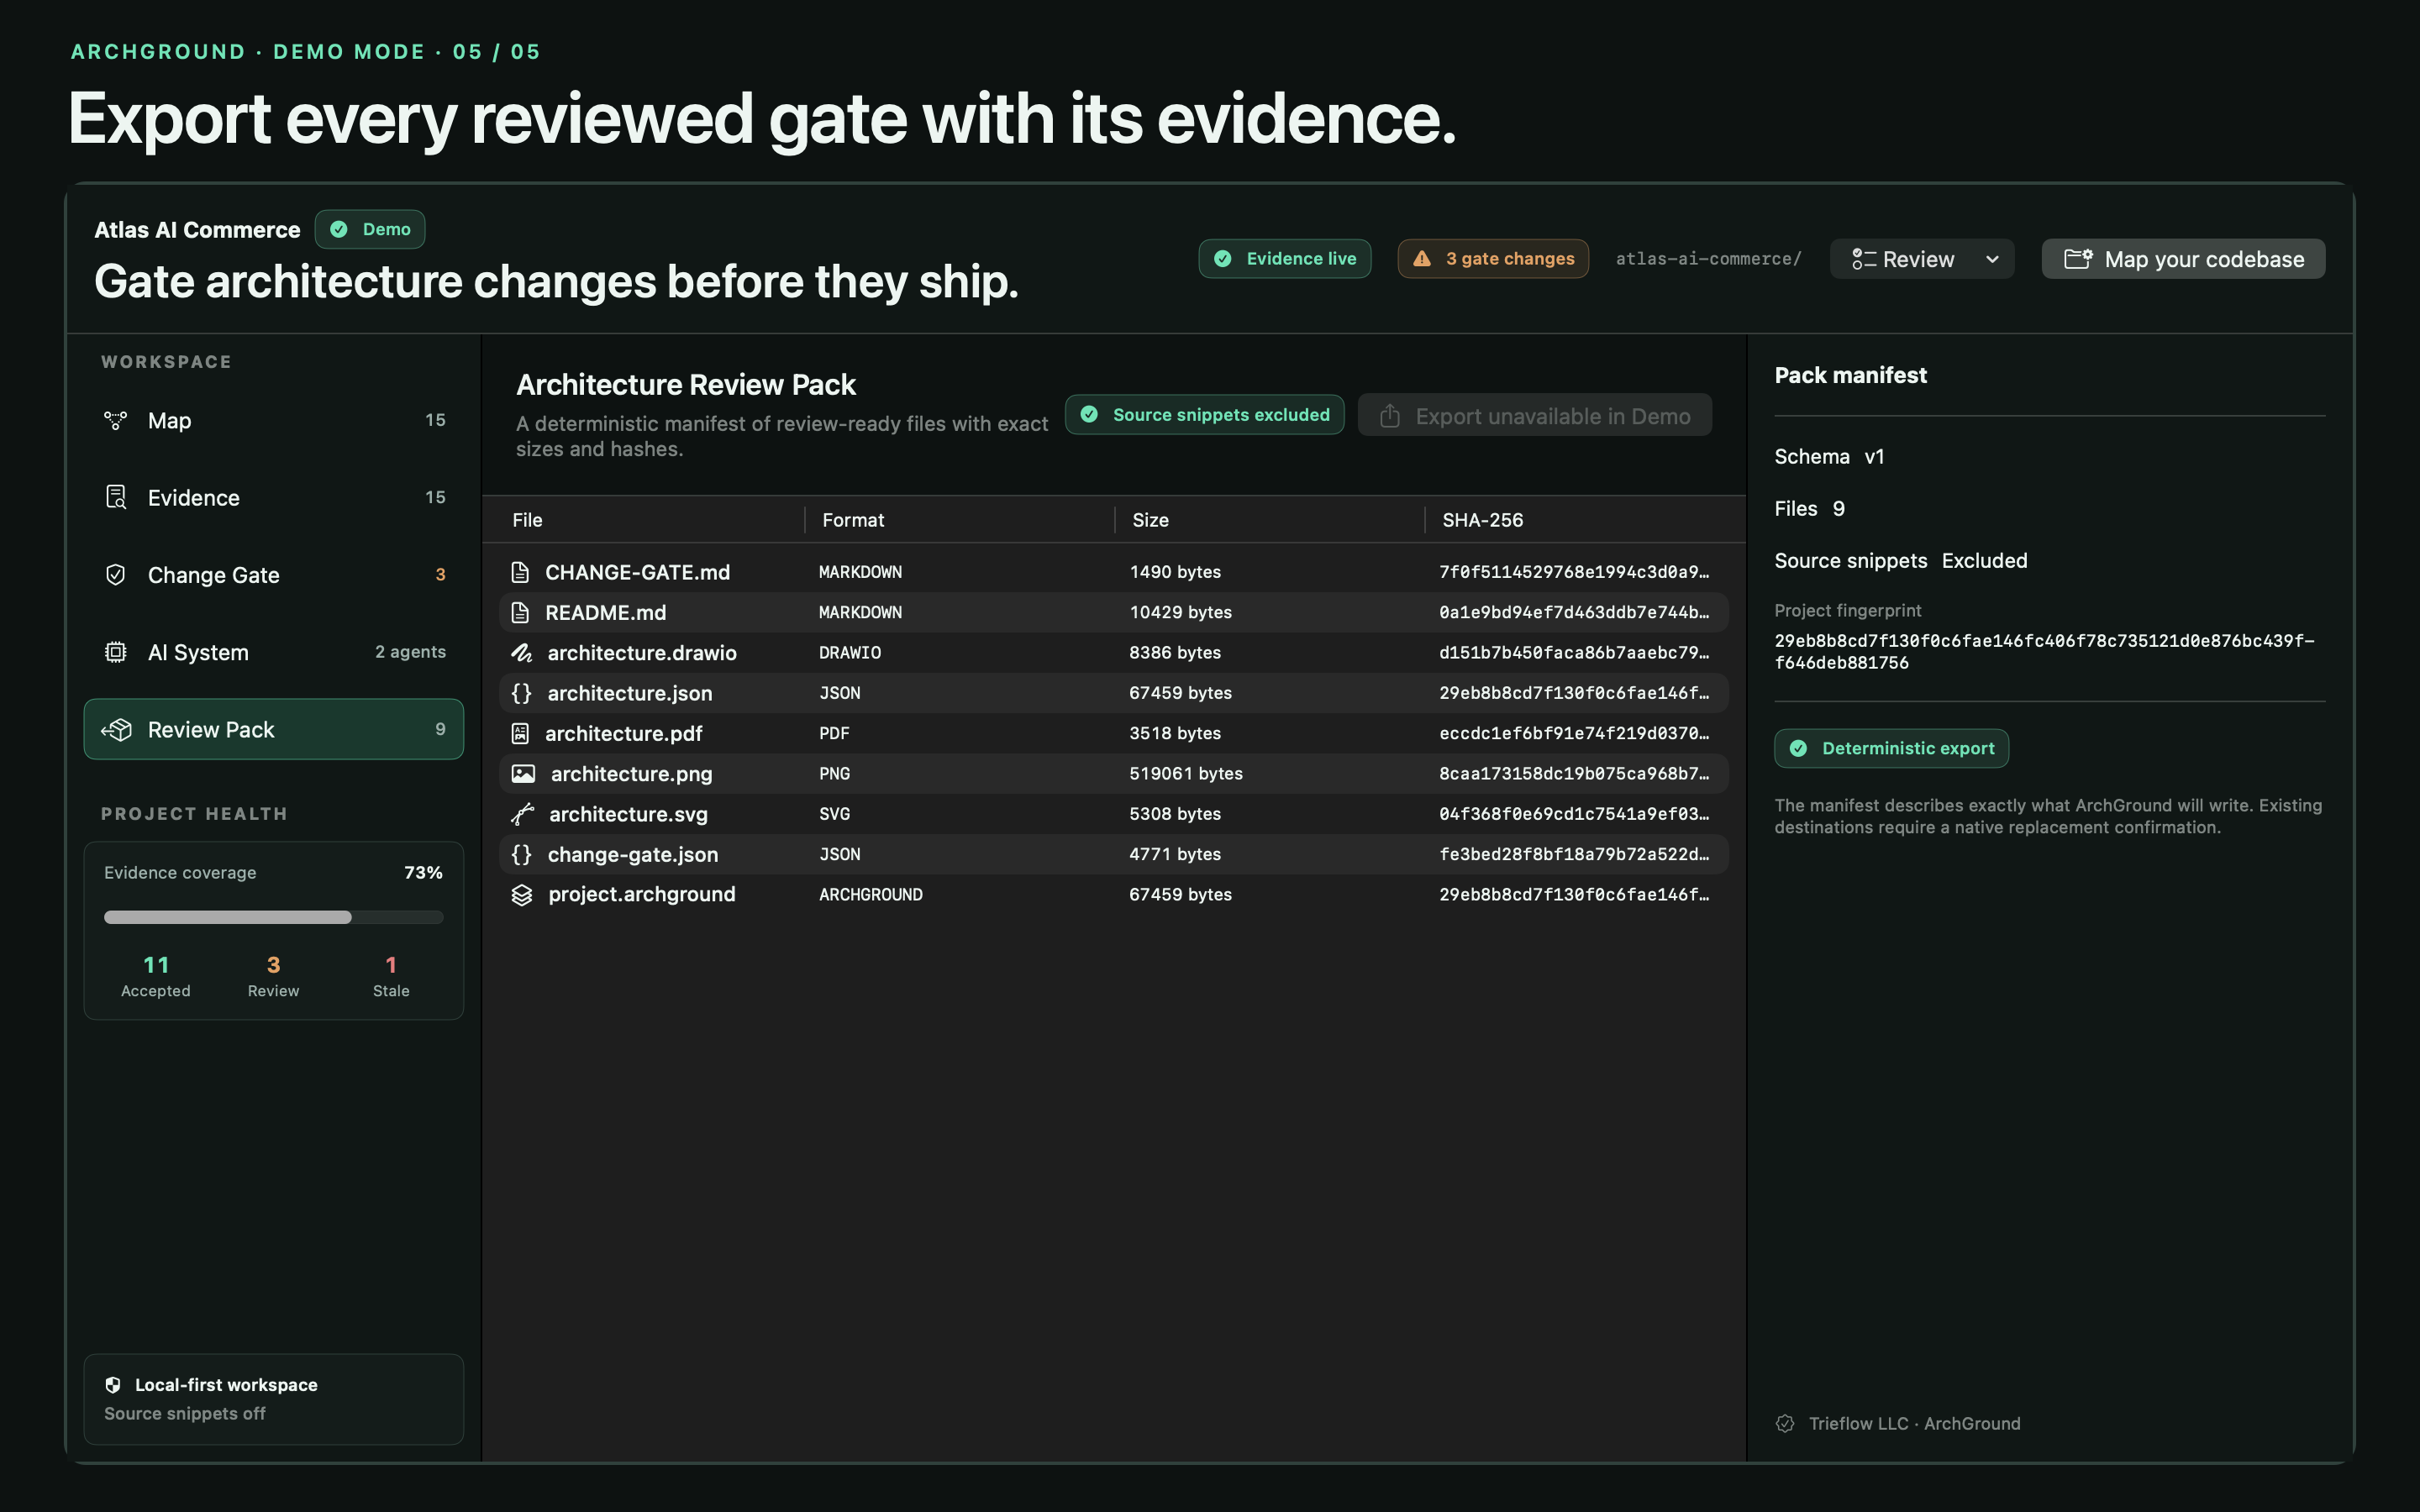Image resolution: width=2420 pixels, height=1512 pixels.
Task: Click the Change Gate shield icon
Action: (x=116, y=575)
